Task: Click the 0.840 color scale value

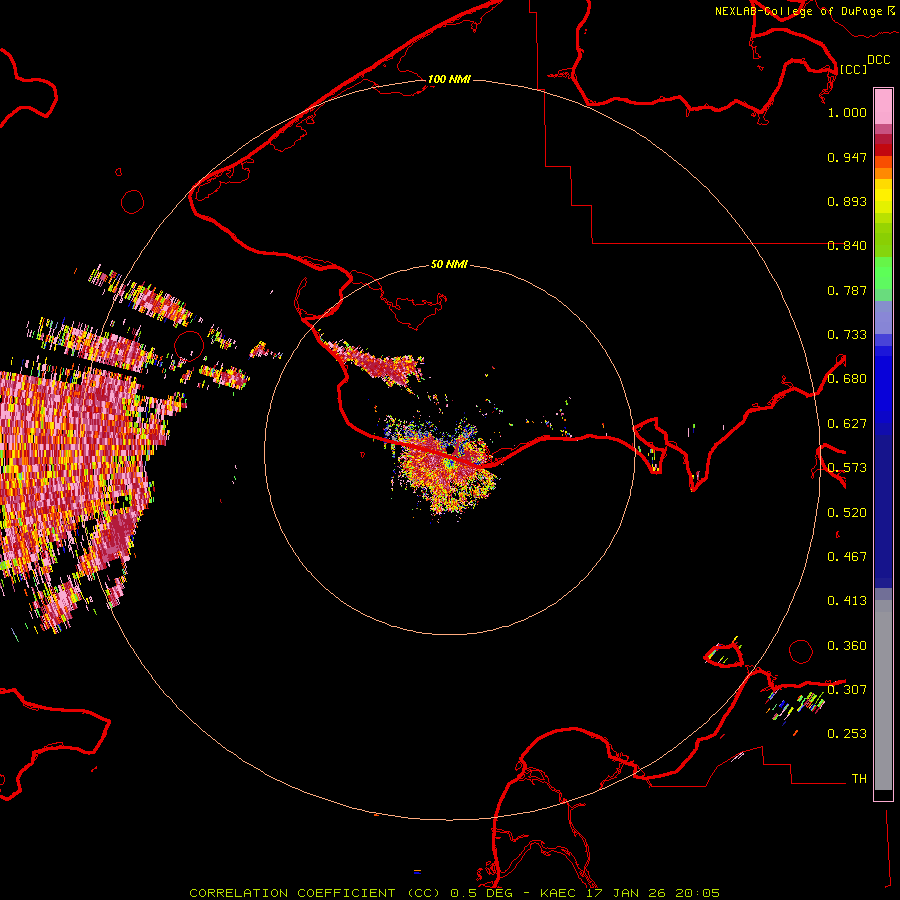Action: tap(847, 246)
